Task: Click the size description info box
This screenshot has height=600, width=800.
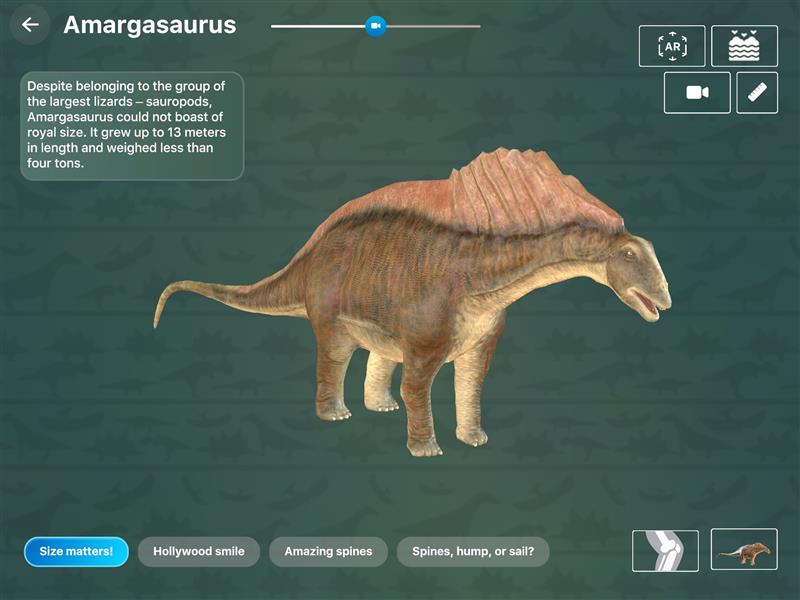Action: click(x=132, y=126)
